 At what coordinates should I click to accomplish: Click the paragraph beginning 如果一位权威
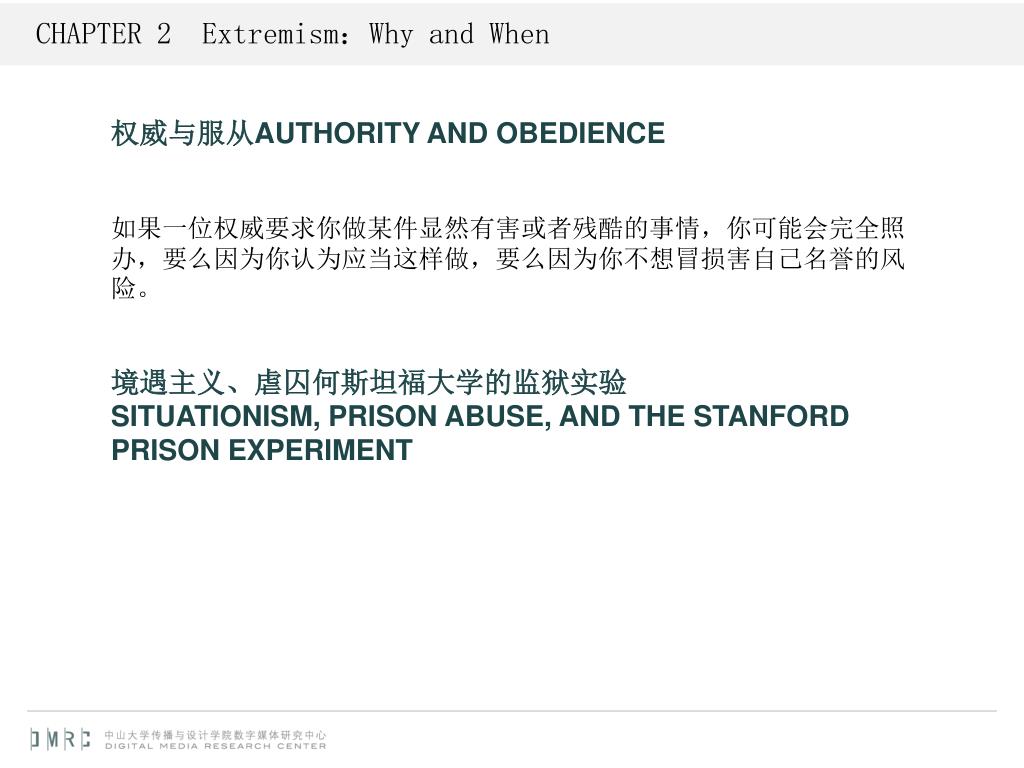click(x=508, y=258)
